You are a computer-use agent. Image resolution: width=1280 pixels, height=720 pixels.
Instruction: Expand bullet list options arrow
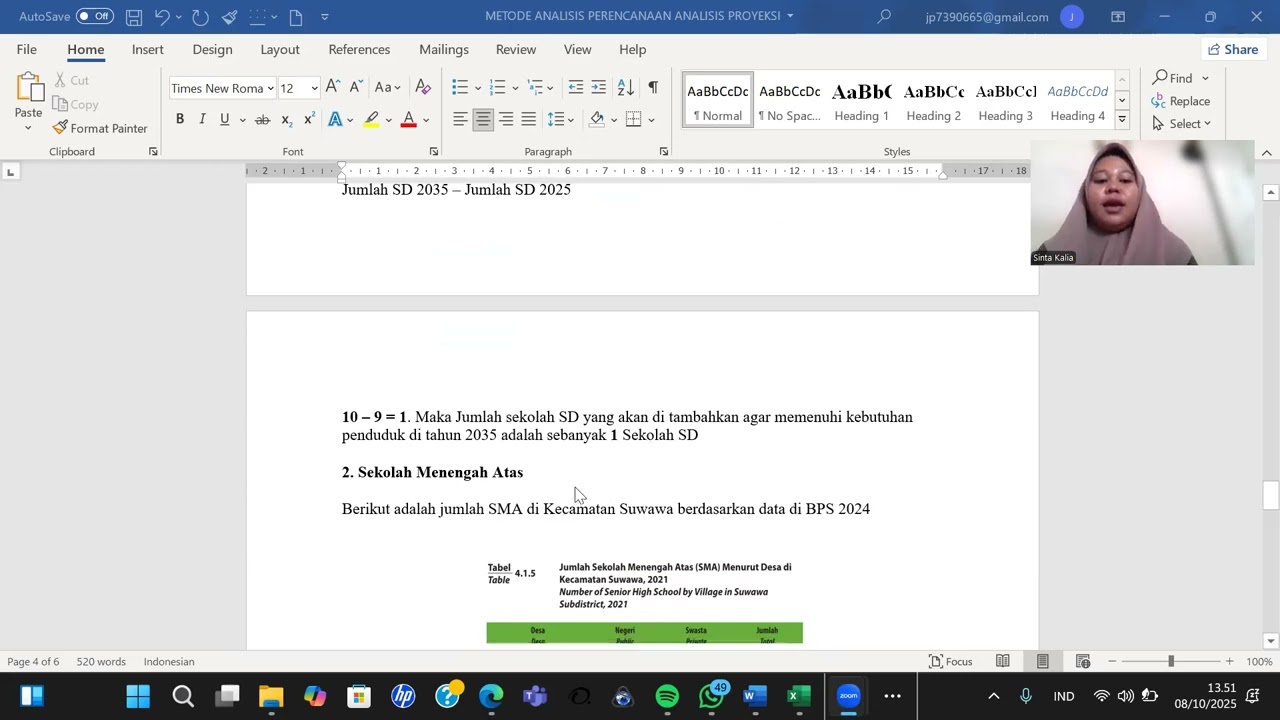coord(478,89)
